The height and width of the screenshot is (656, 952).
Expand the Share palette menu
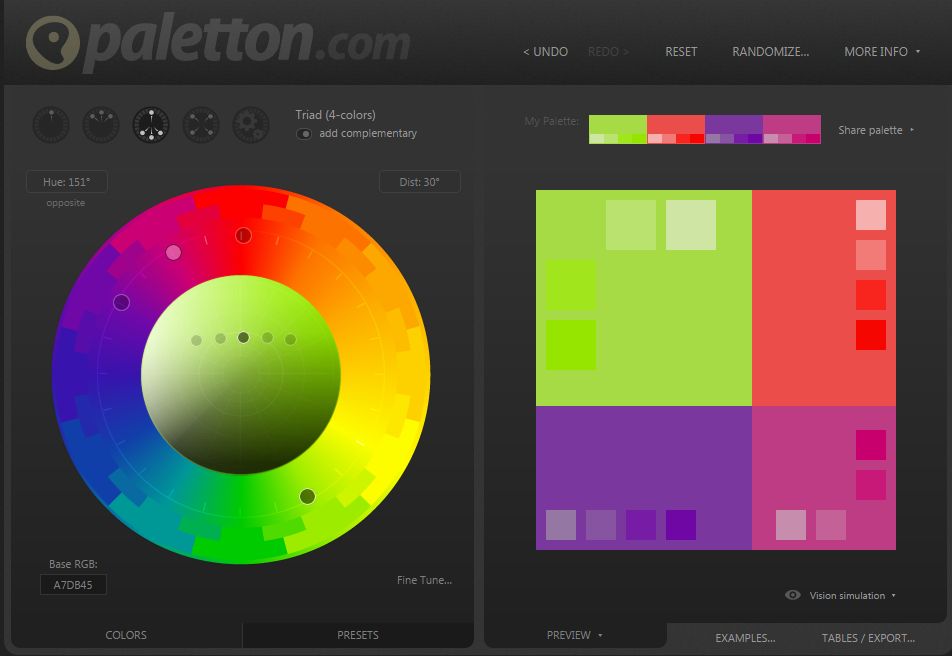(876, 130)
